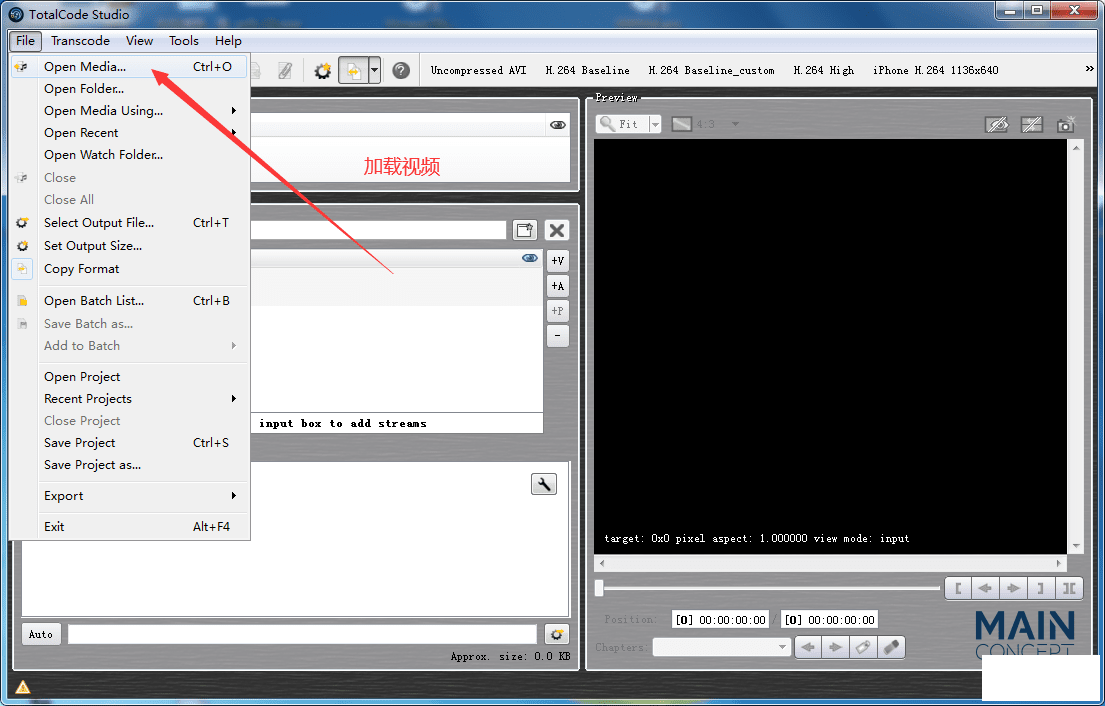Select Save Project in the File menu
Screen dimensions: 1105x706
pos(130,443)
